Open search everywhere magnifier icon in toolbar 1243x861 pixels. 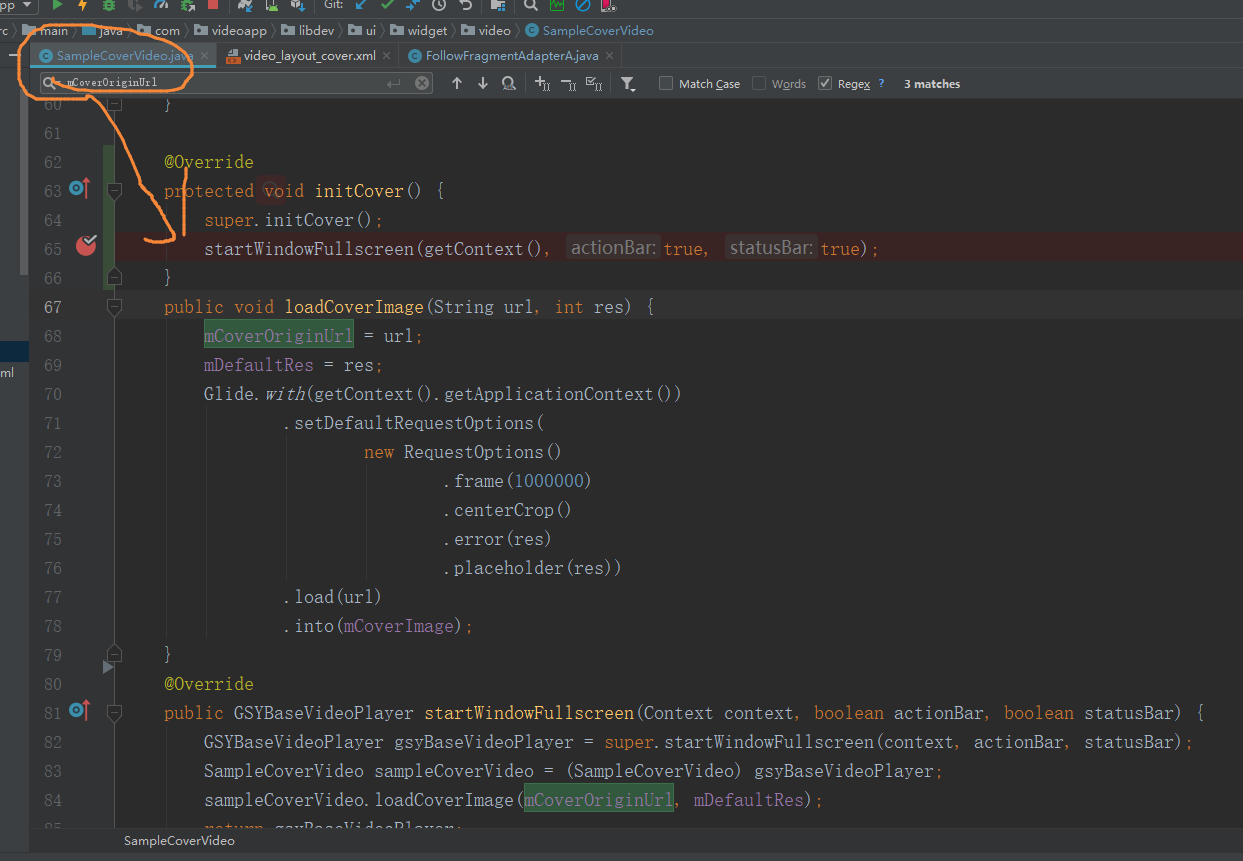coord(530,7)
